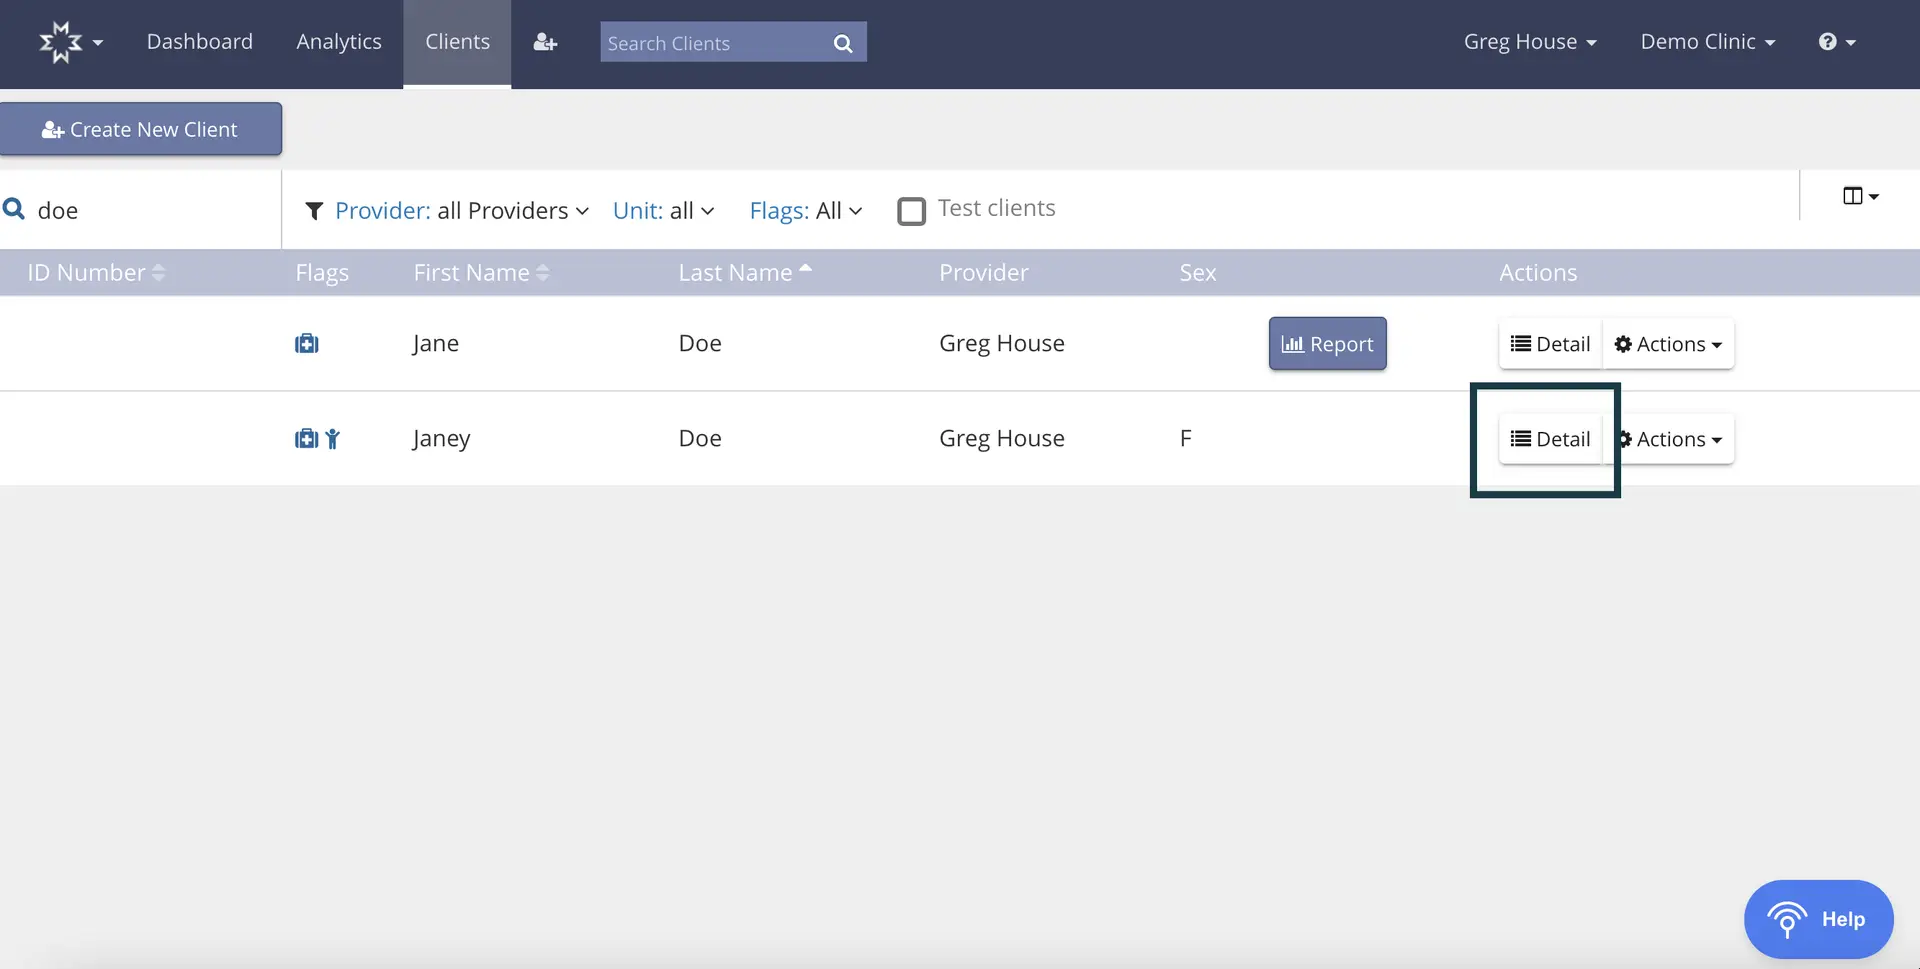This screenshot has width=1920, height=969.
Task: Click the Create New Client button
Action: pyautogui.click(x=141, y=128)
